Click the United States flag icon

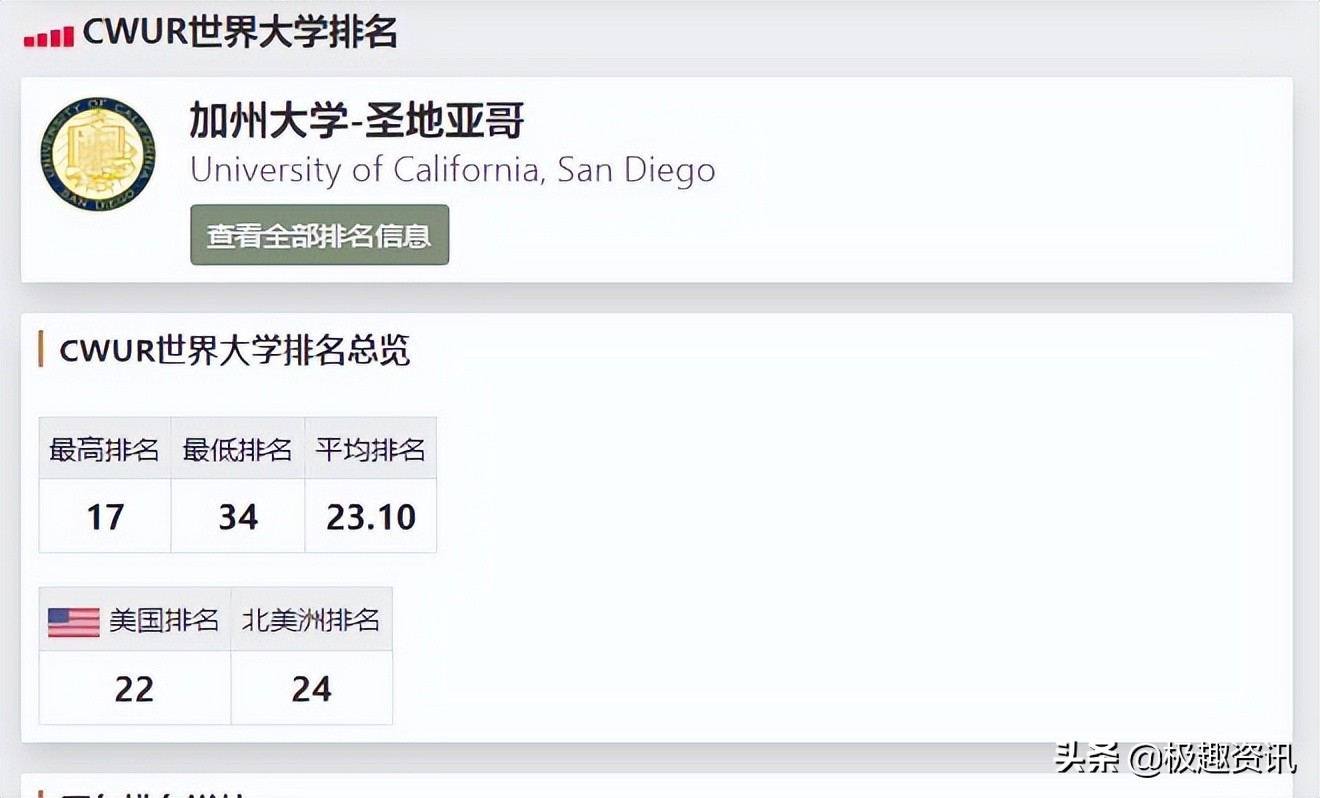[74, 621]
